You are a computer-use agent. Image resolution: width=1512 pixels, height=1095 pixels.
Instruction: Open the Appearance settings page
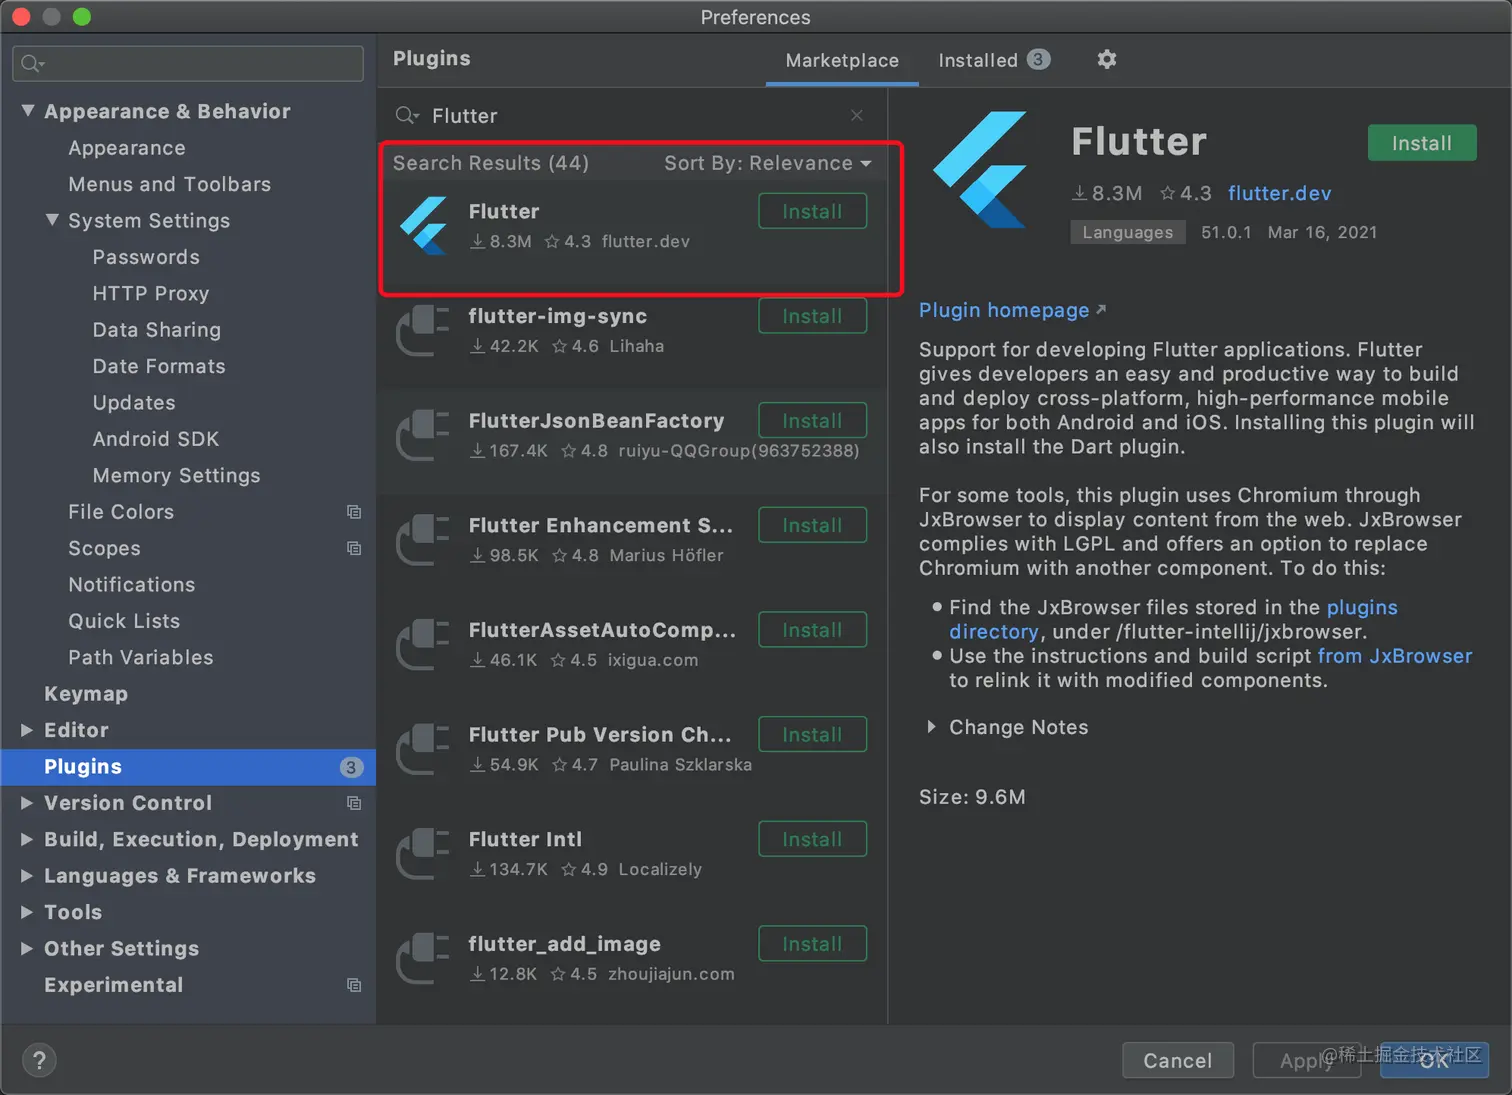[127, 148]
